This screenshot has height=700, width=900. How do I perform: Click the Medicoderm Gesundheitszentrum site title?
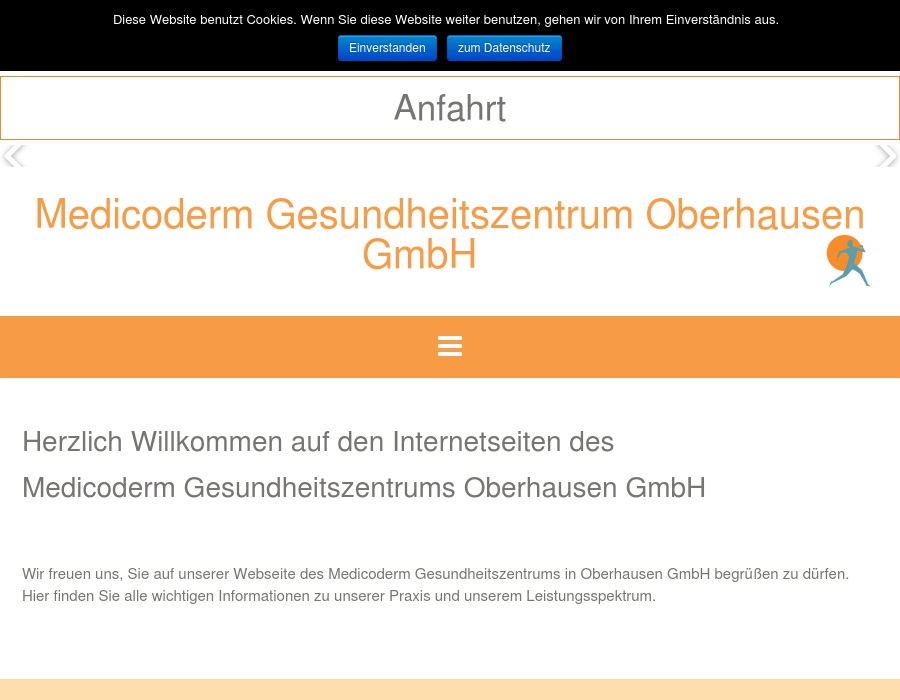449,232
